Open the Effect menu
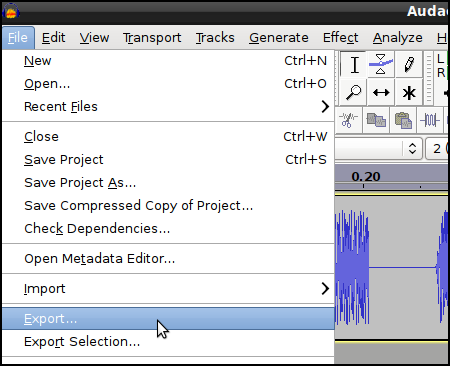Image resolution: width=450 pixels, height=366 pixels. tap(340, 38)
